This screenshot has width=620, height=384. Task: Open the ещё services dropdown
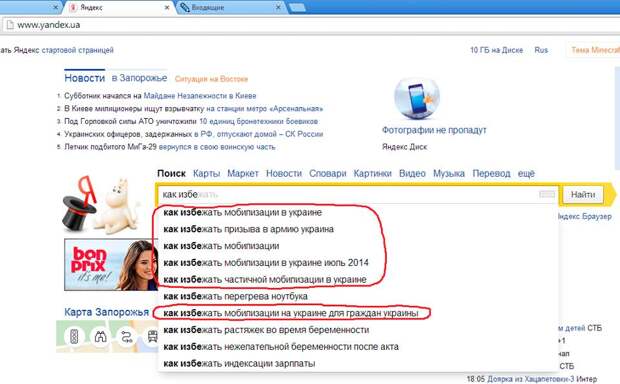[526, 174]
